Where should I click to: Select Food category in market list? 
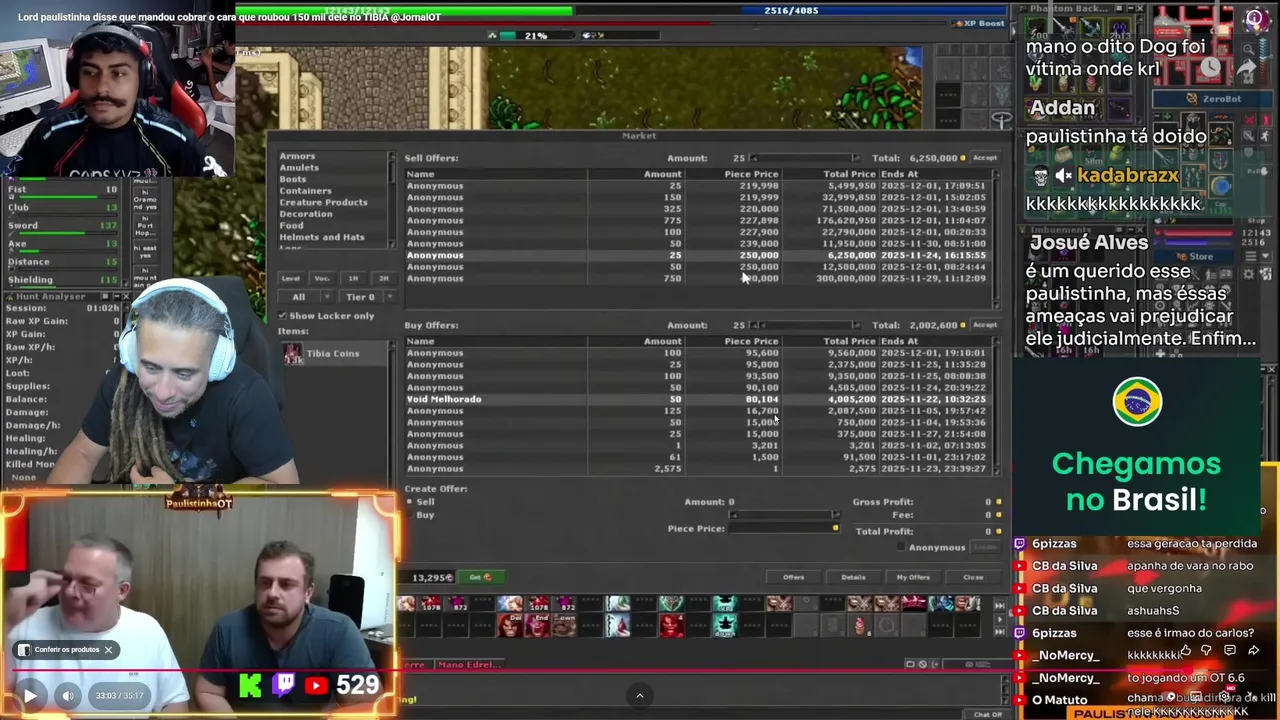pyautogui.click(x=291, y=226)
